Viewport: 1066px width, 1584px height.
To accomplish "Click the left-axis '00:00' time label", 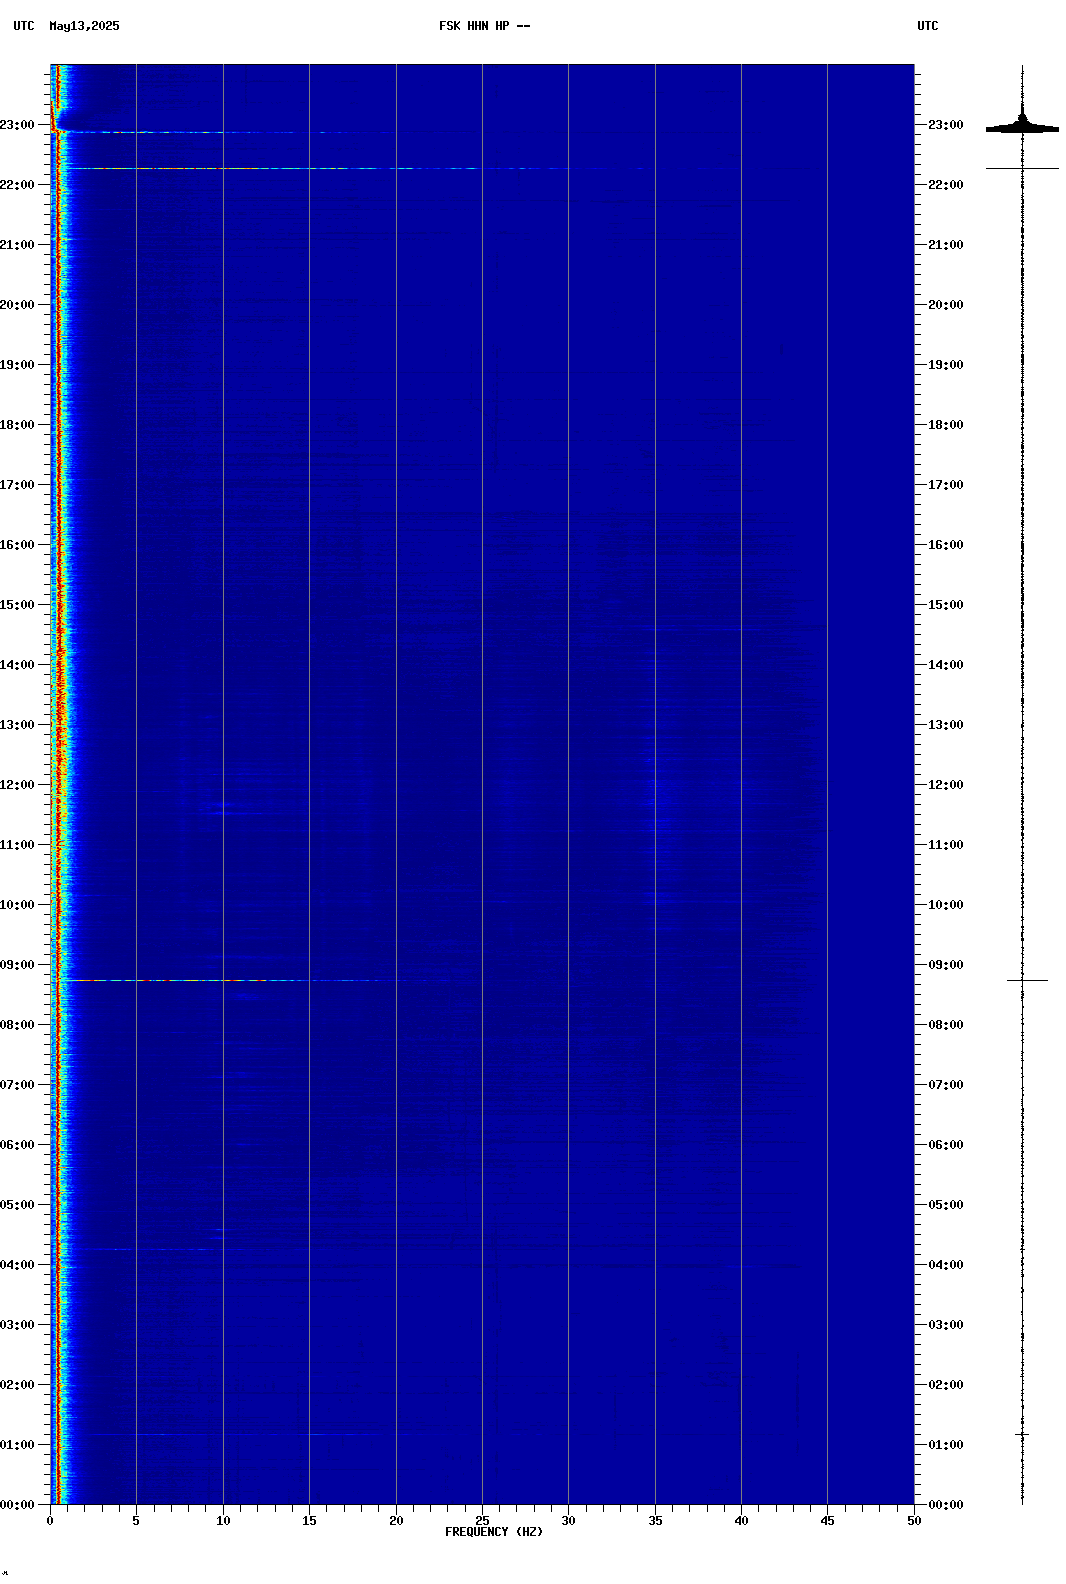I will [17, 1505].
